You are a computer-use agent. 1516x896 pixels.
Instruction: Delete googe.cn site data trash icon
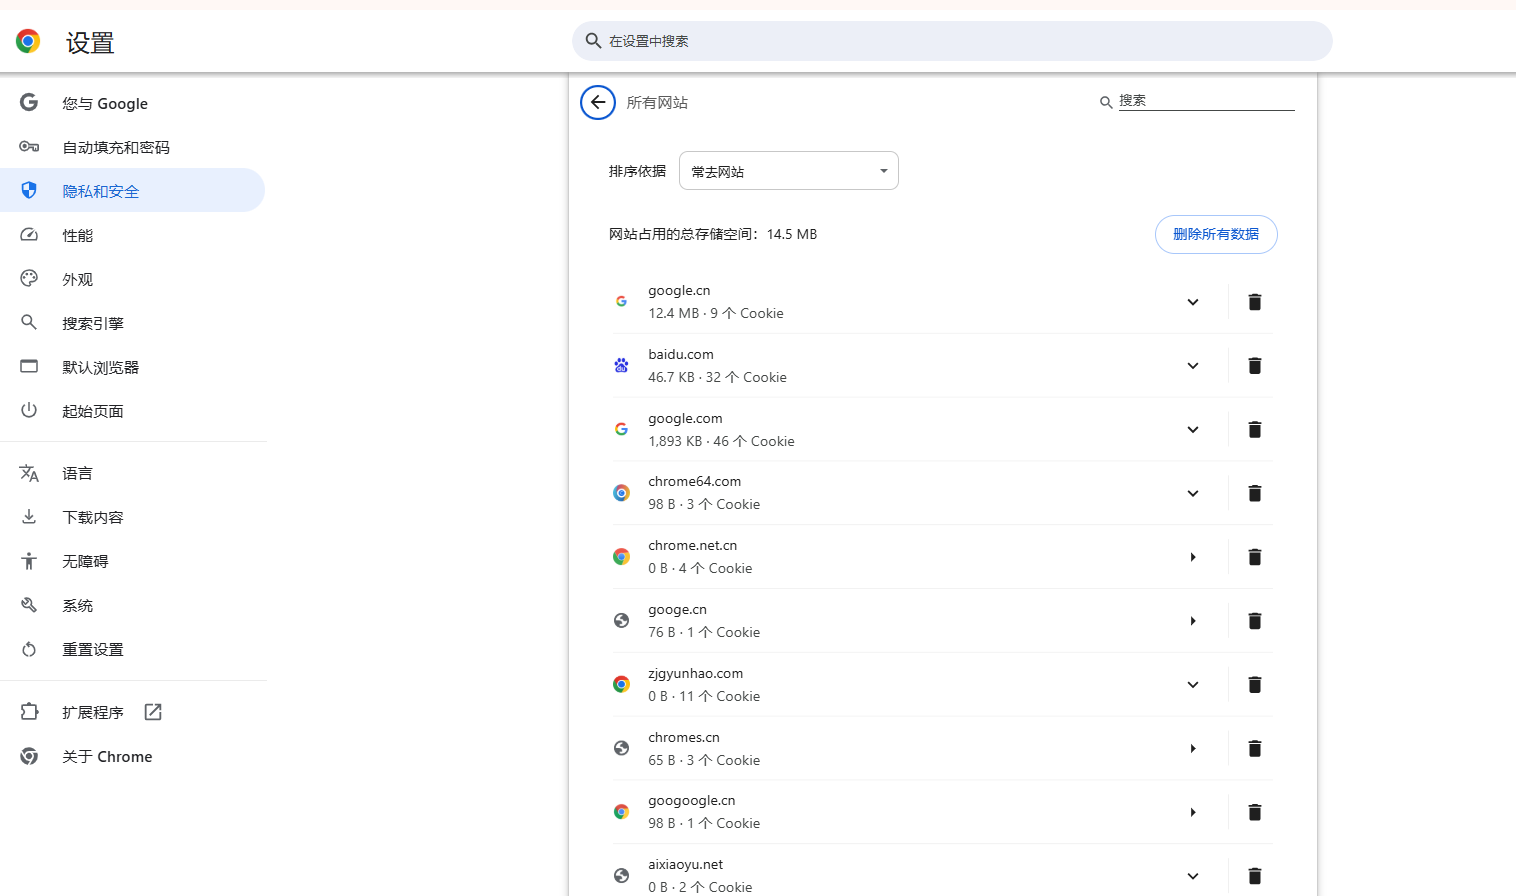pyautogui.click(x=1255, y=621)
